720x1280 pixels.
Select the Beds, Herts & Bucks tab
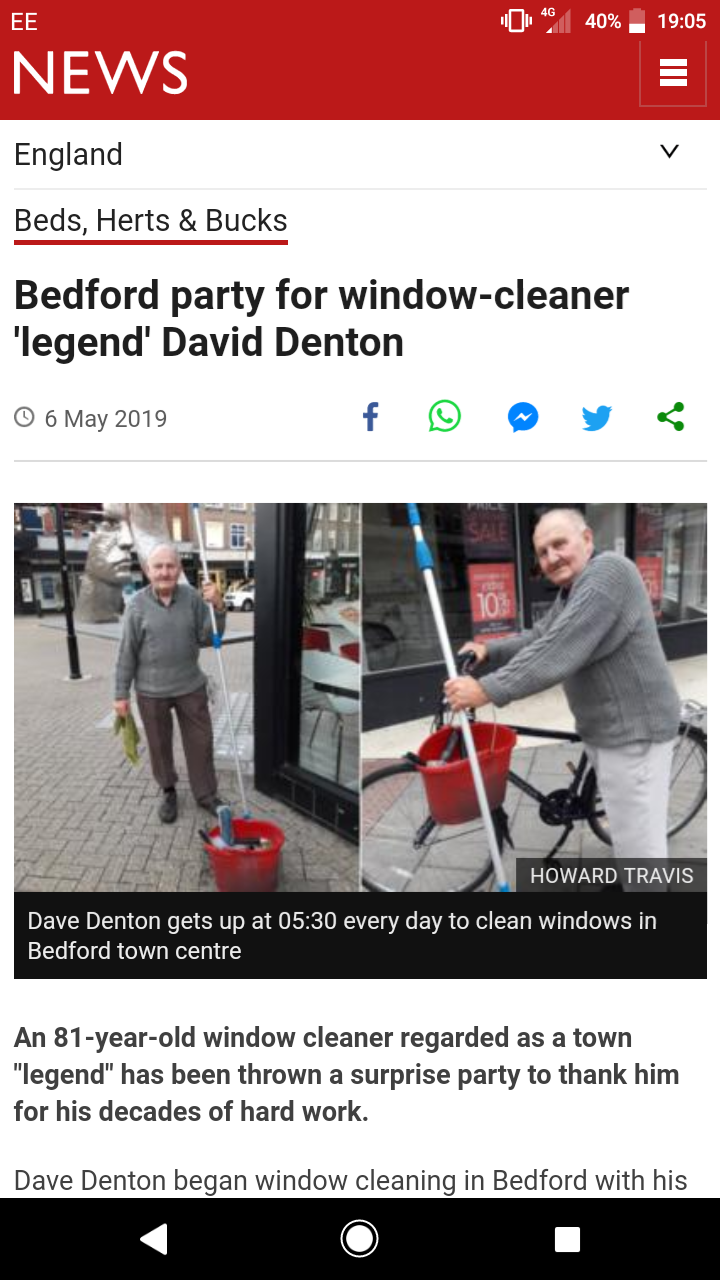click(151, 221)
